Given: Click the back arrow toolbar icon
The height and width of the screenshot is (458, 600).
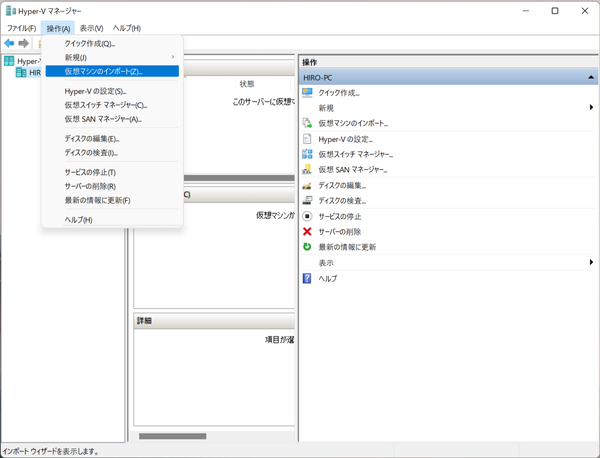Looking at the screenshot, I should (9, 43).
